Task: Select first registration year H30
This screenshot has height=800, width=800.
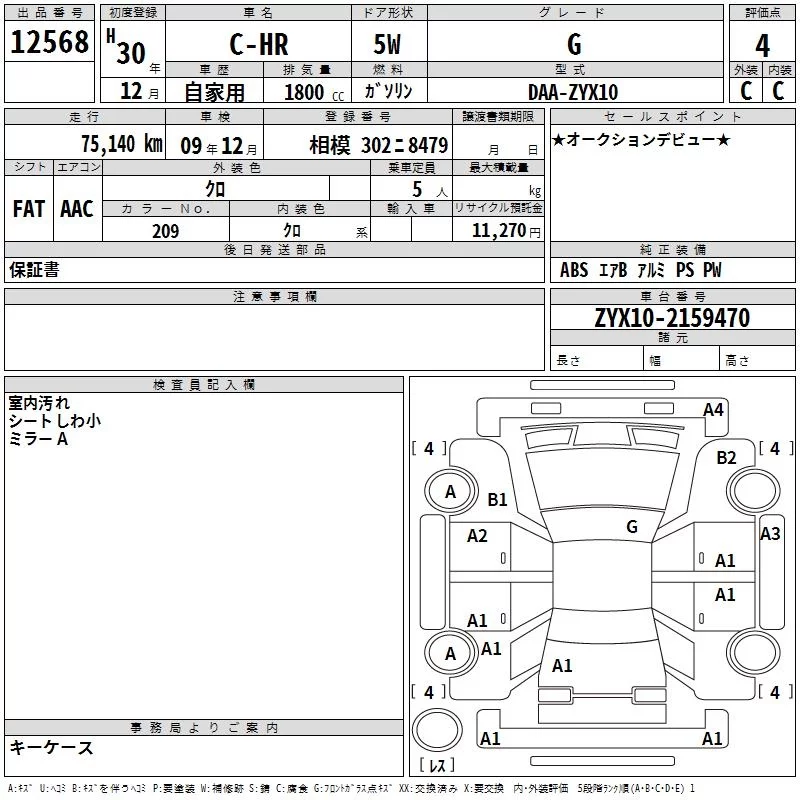Action: [127, 48]
